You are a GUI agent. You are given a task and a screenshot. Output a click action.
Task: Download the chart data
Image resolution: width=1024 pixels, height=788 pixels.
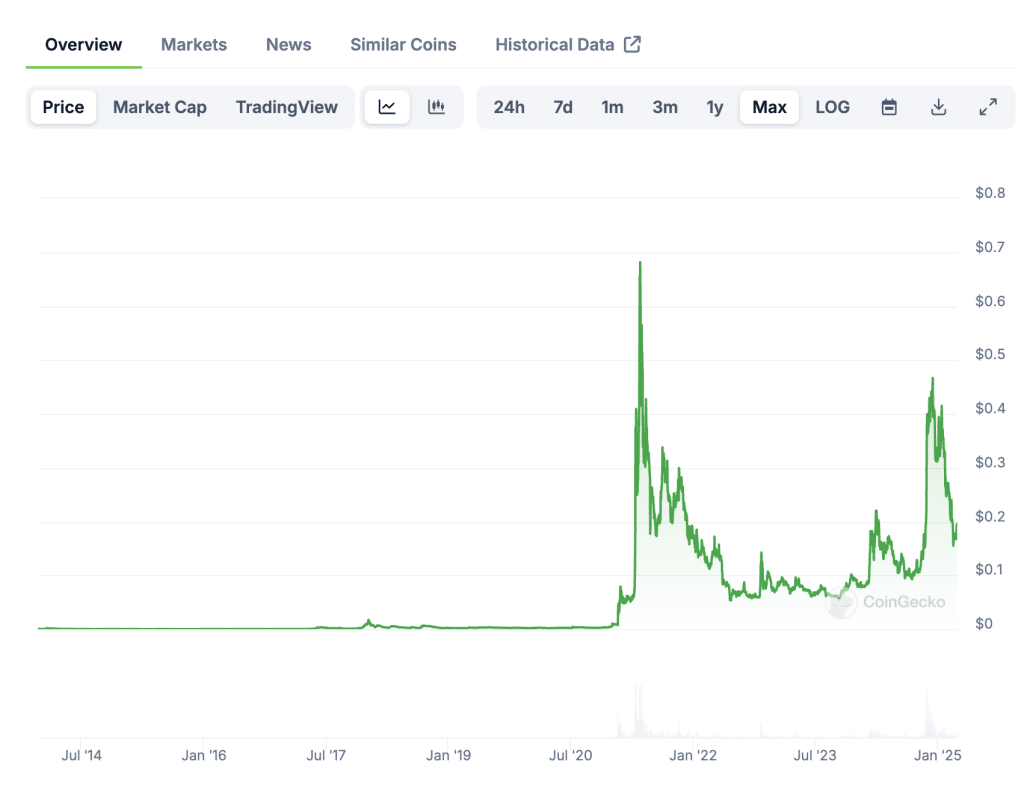click(x=938, y=107)
